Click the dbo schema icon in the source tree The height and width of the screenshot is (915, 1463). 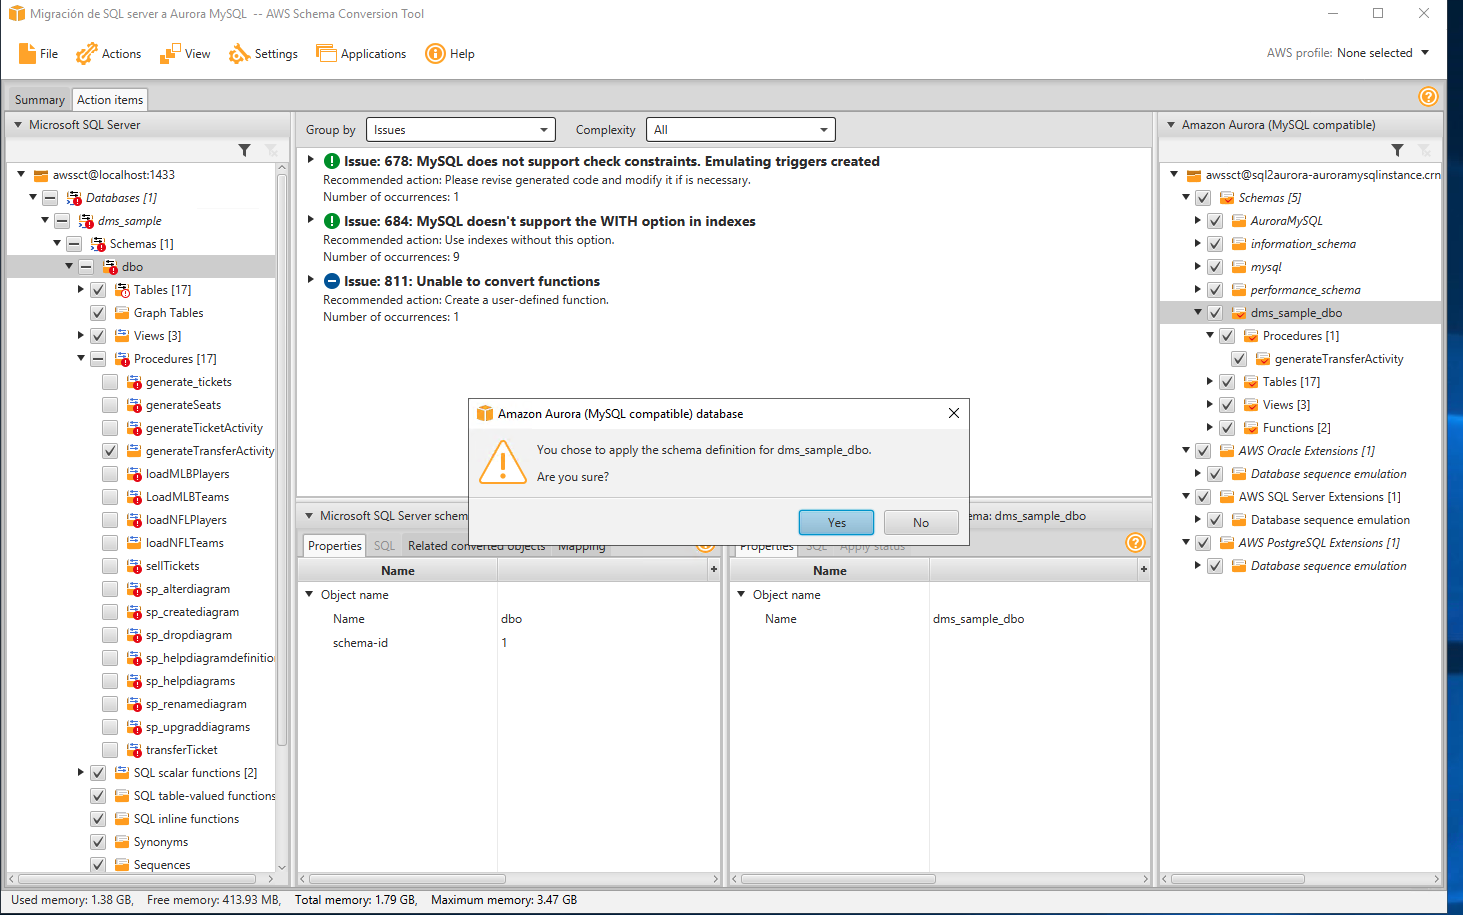110,267
